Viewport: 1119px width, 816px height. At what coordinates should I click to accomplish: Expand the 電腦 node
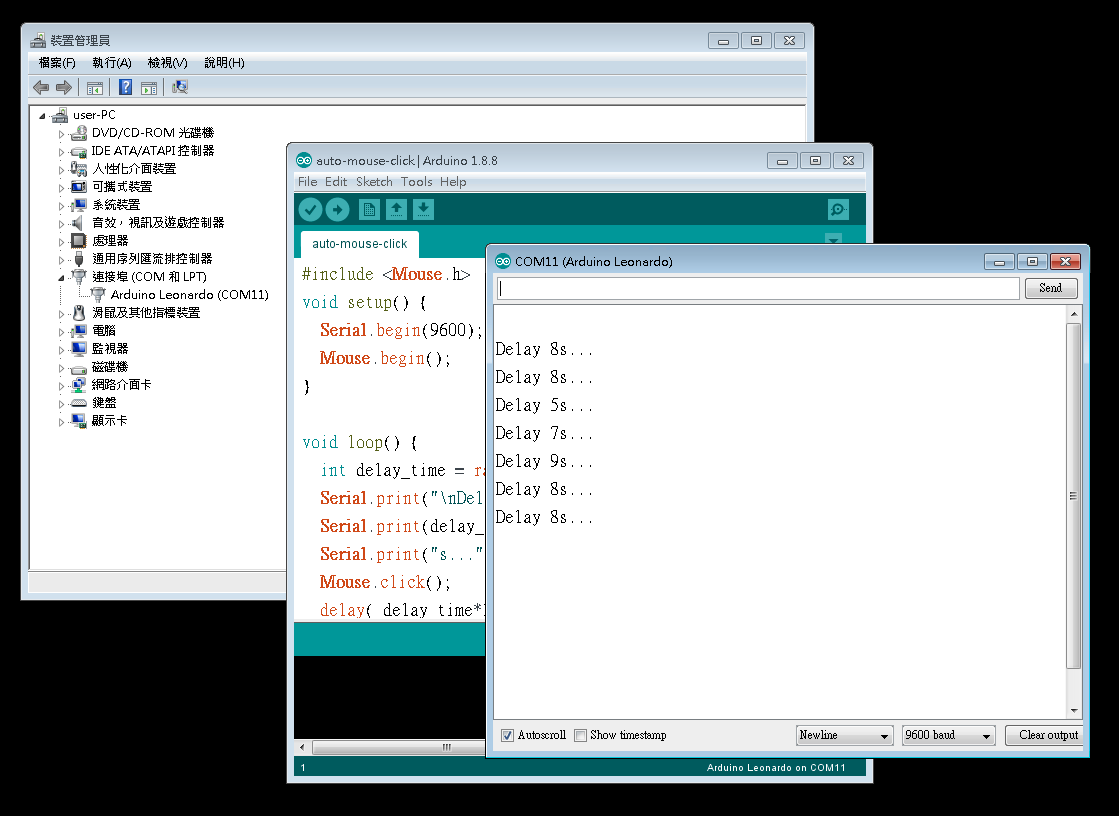tap(61, 332)
